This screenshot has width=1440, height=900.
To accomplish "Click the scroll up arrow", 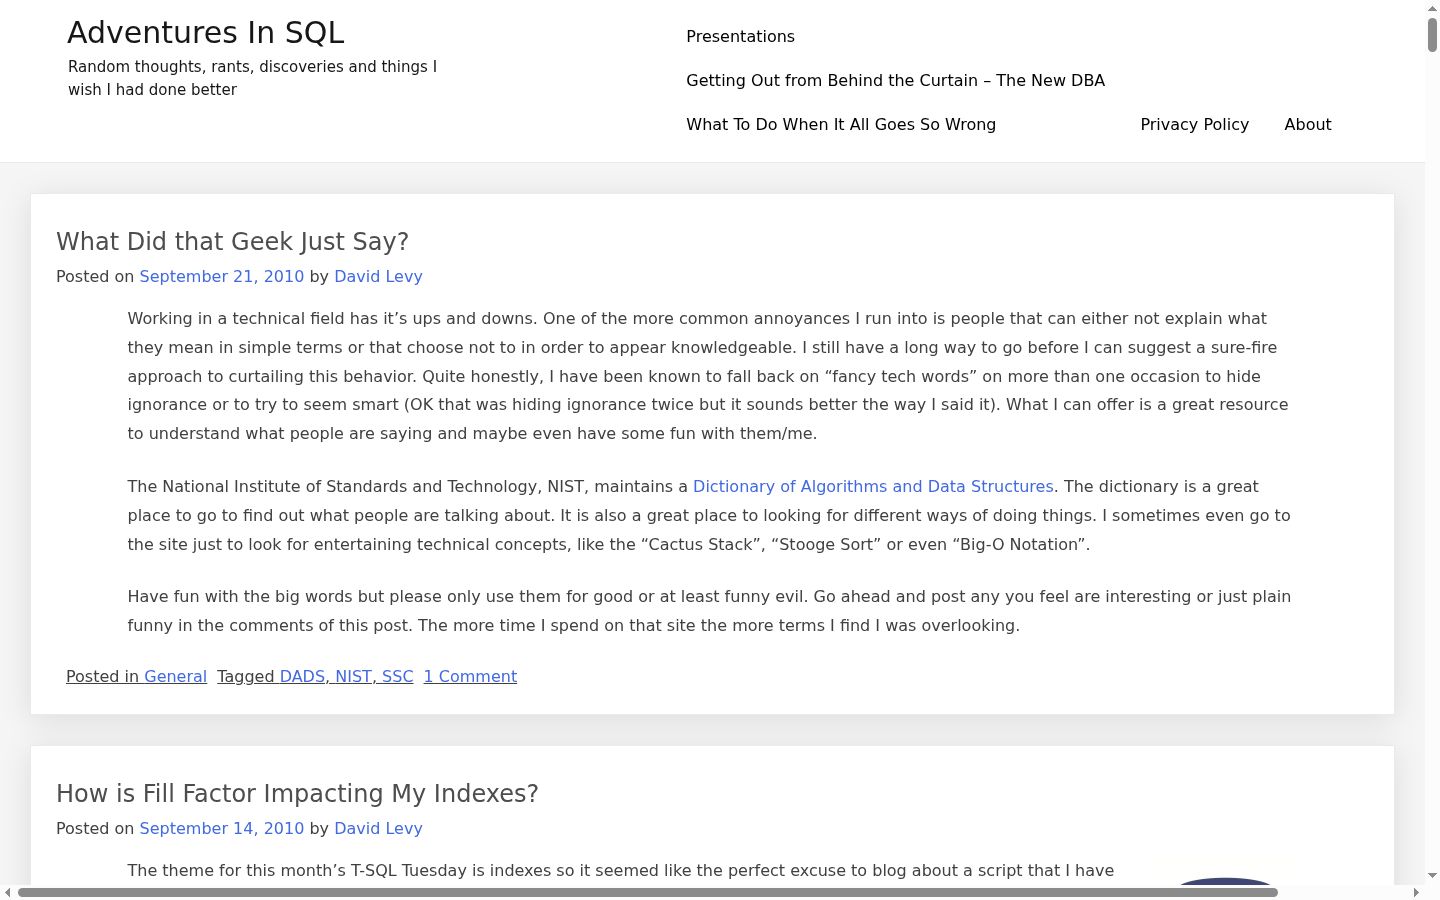I will pyautogui.click(x=1432, y=7).
